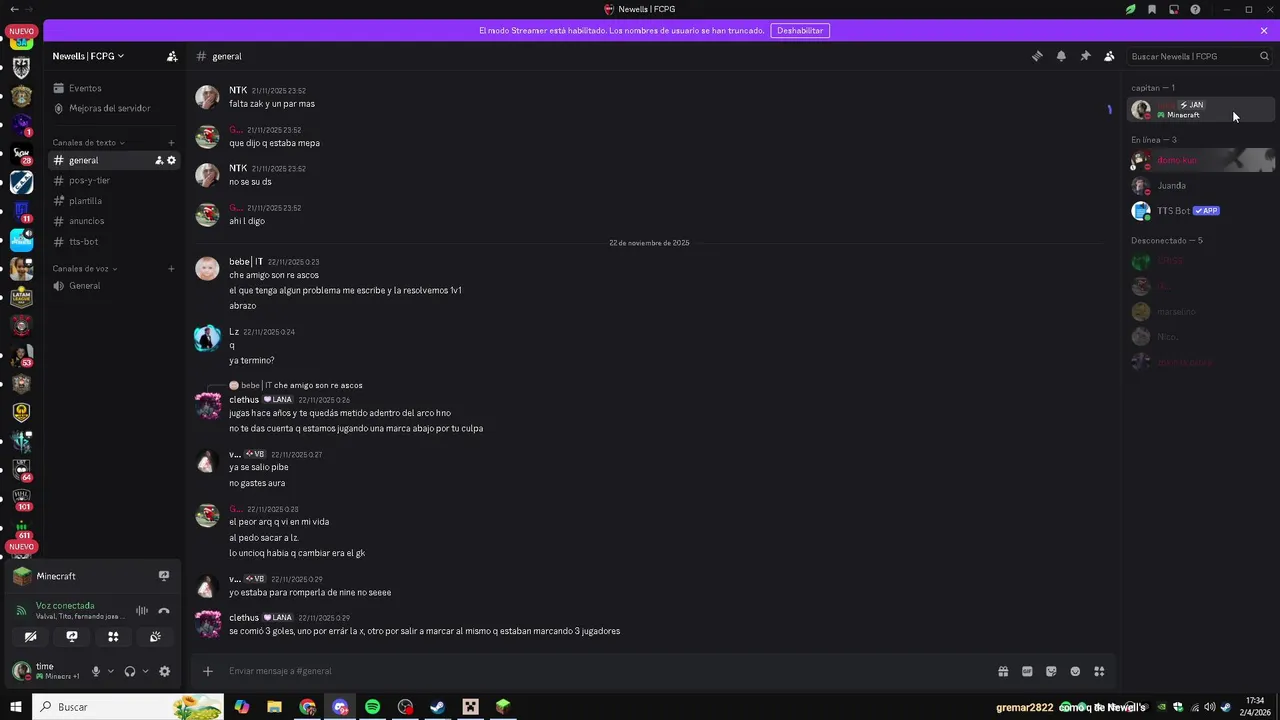Collapse the Canales de voz category
The image size is (1280, 720).
pyautogui.click(x=85, y=269)
